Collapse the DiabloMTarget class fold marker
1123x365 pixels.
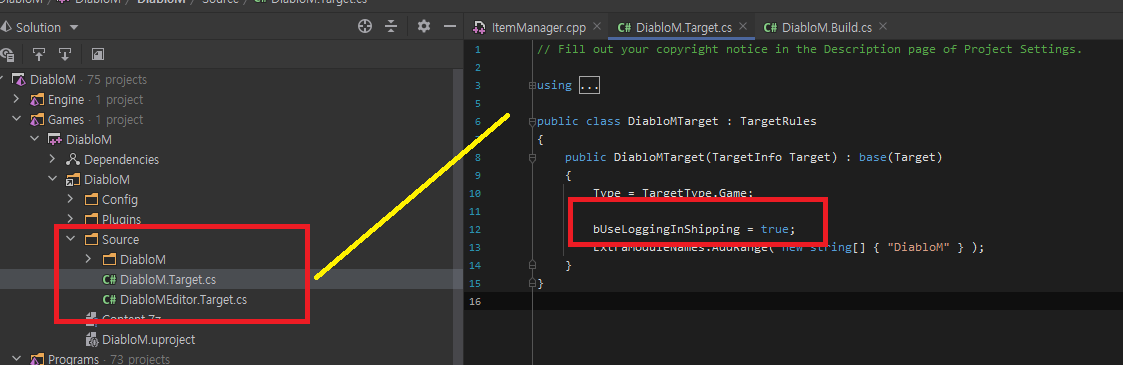pyautogui.click(x=531, y=122)
